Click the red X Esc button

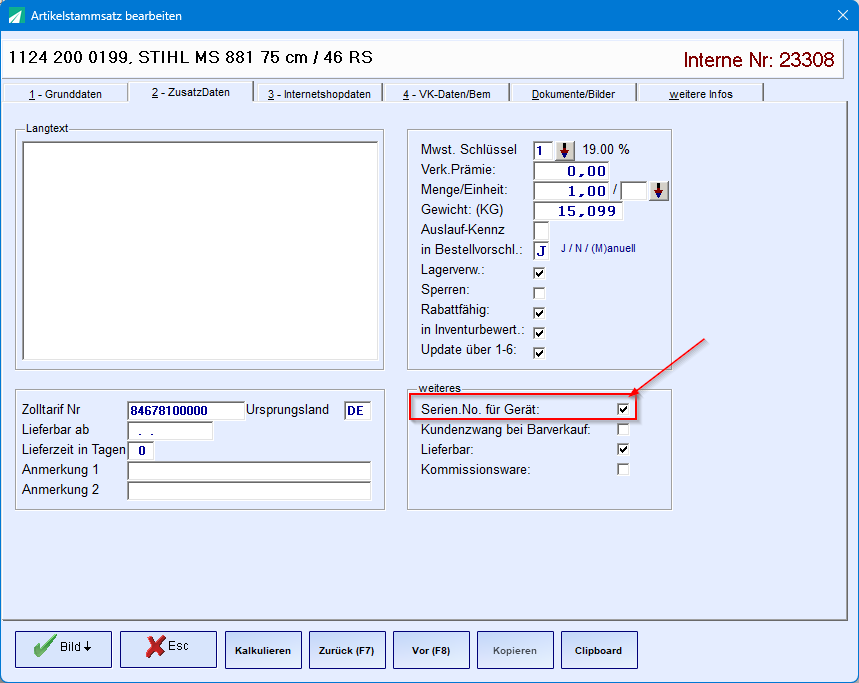168,649
